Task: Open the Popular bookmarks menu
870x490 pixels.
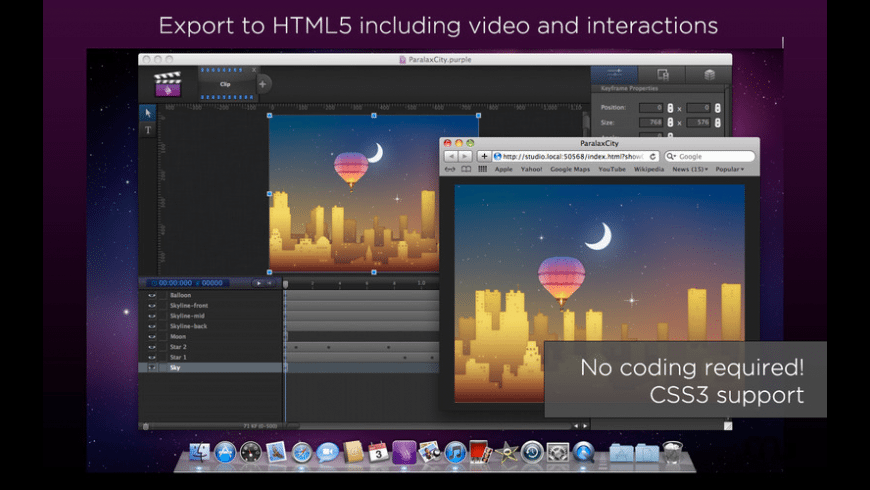Action: click(730, 170)
